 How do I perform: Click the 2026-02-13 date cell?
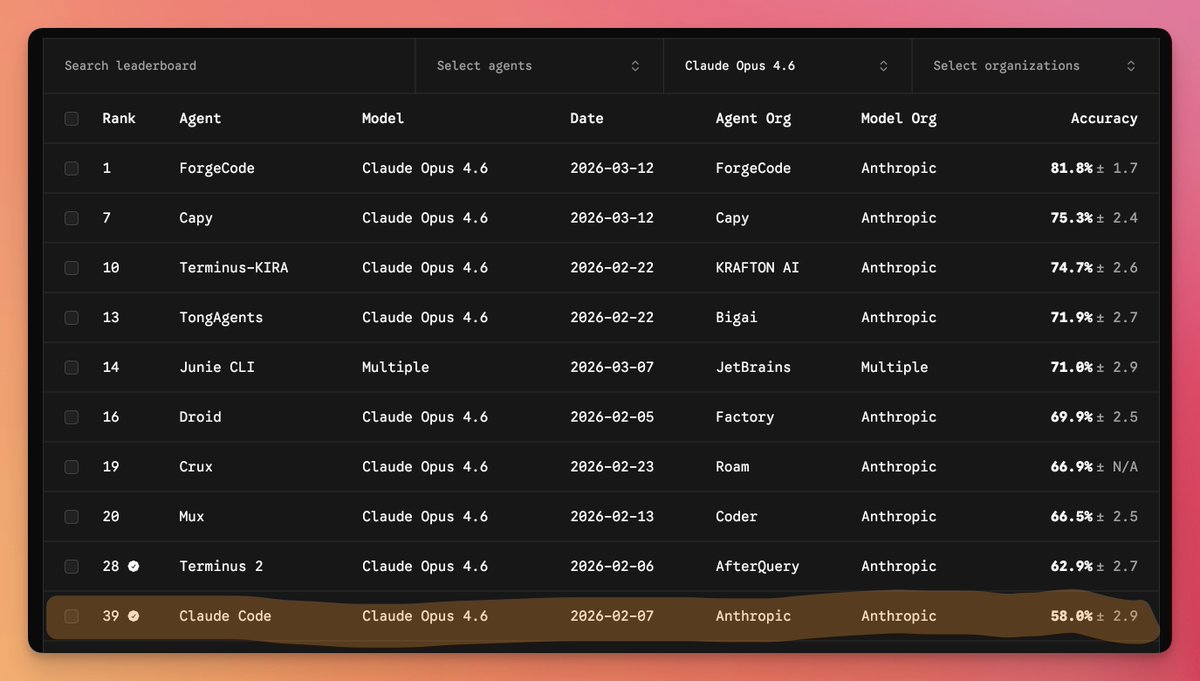[x=612, y=517]
